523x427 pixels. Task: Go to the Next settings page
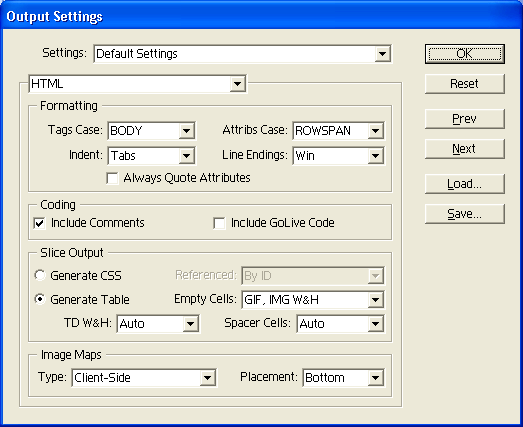click(x=465, y=149)
